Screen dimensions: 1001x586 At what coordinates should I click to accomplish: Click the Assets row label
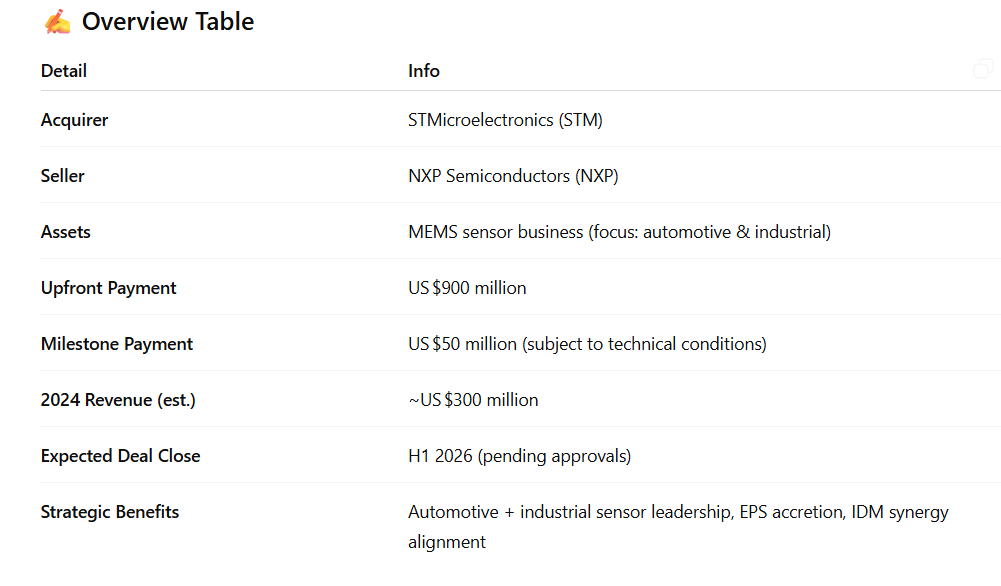66,232
